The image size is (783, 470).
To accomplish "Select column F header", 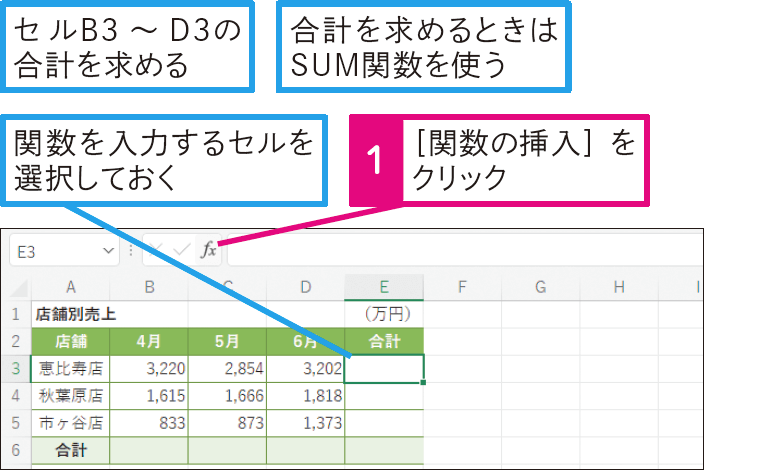I will point(462,287).
